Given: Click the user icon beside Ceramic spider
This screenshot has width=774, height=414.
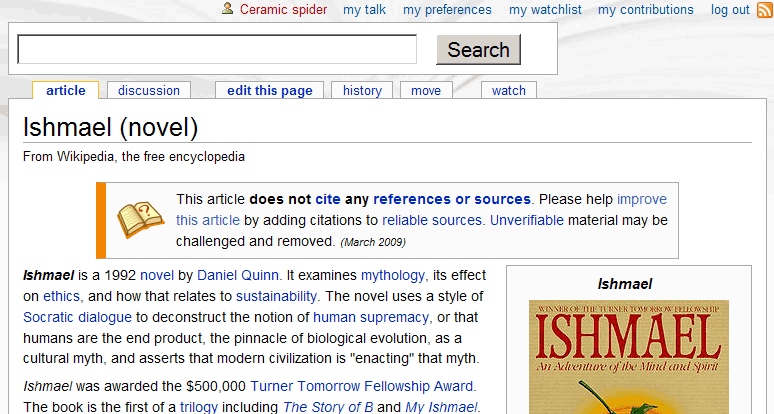Looking at the screenshot, I should pos(227,8).
